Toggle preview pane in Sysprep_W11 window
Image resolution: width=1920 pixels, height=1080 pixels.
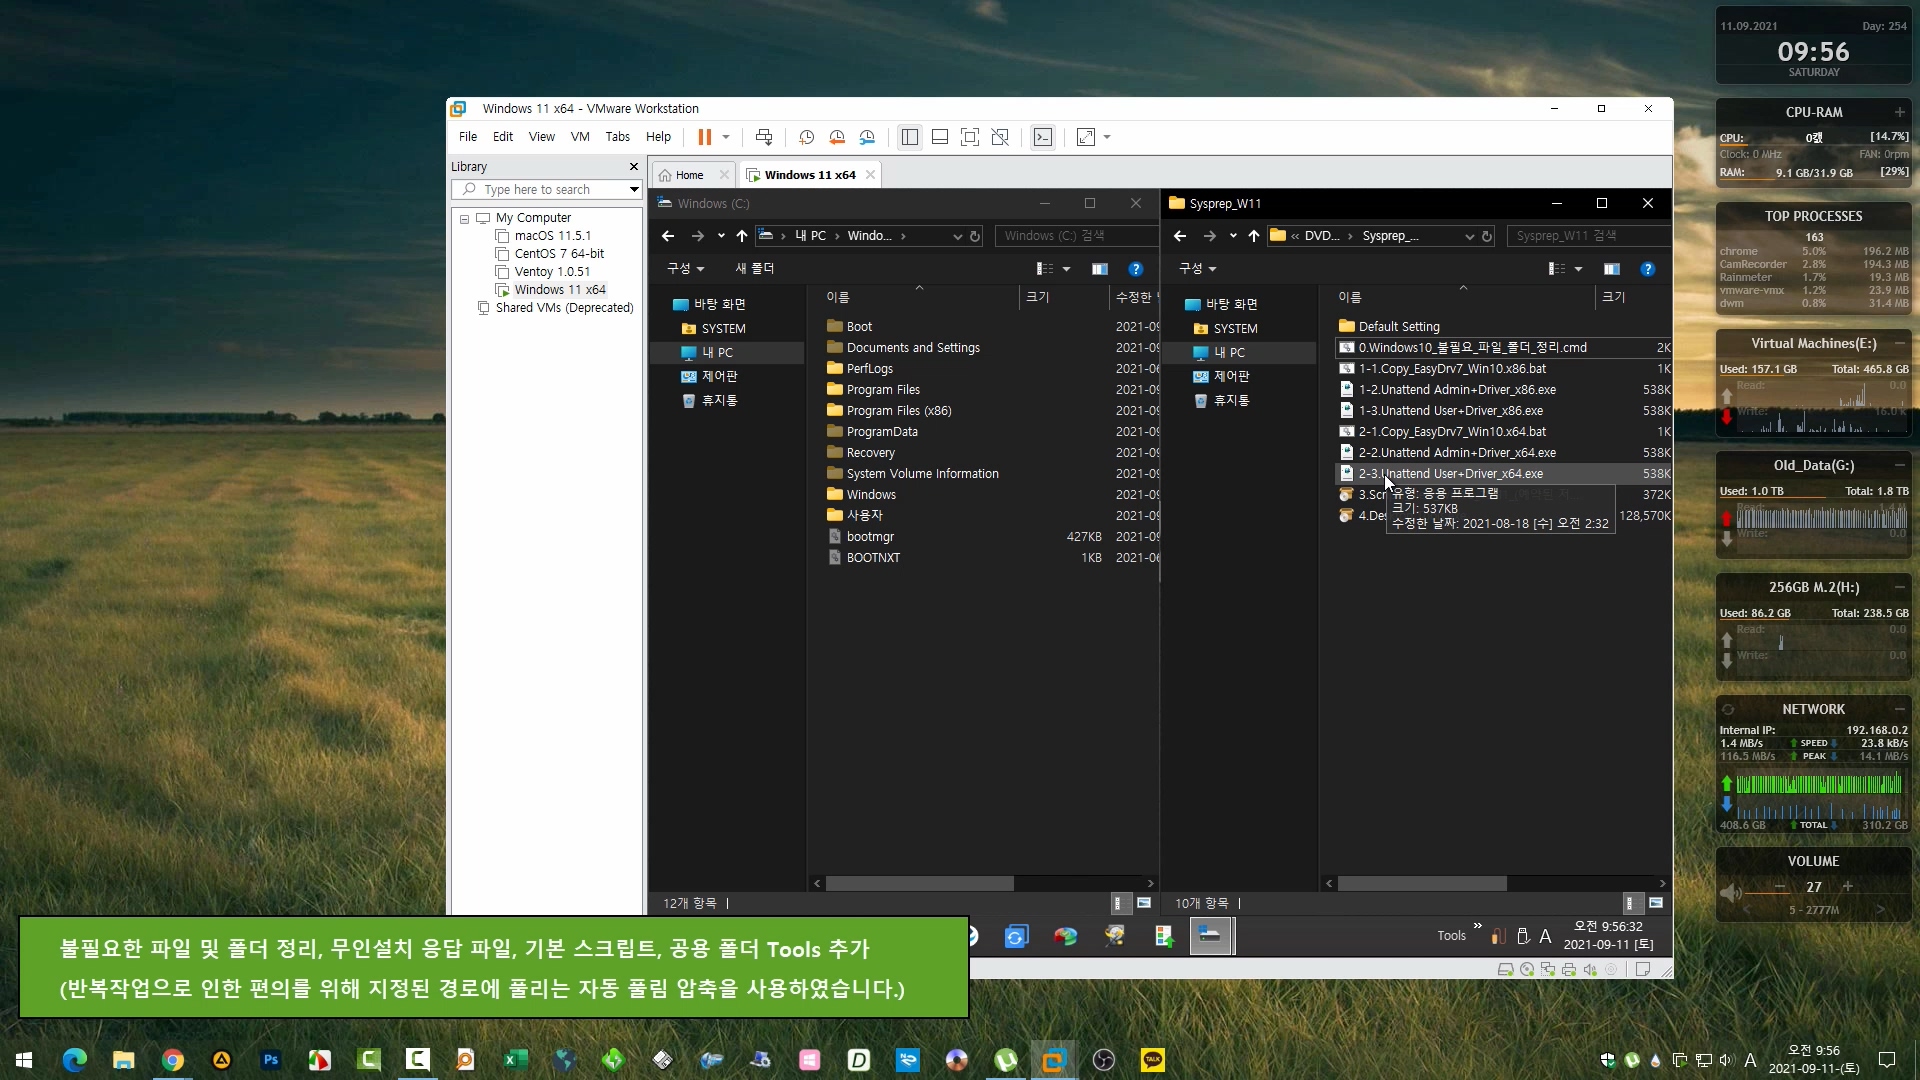(1611, 269)
